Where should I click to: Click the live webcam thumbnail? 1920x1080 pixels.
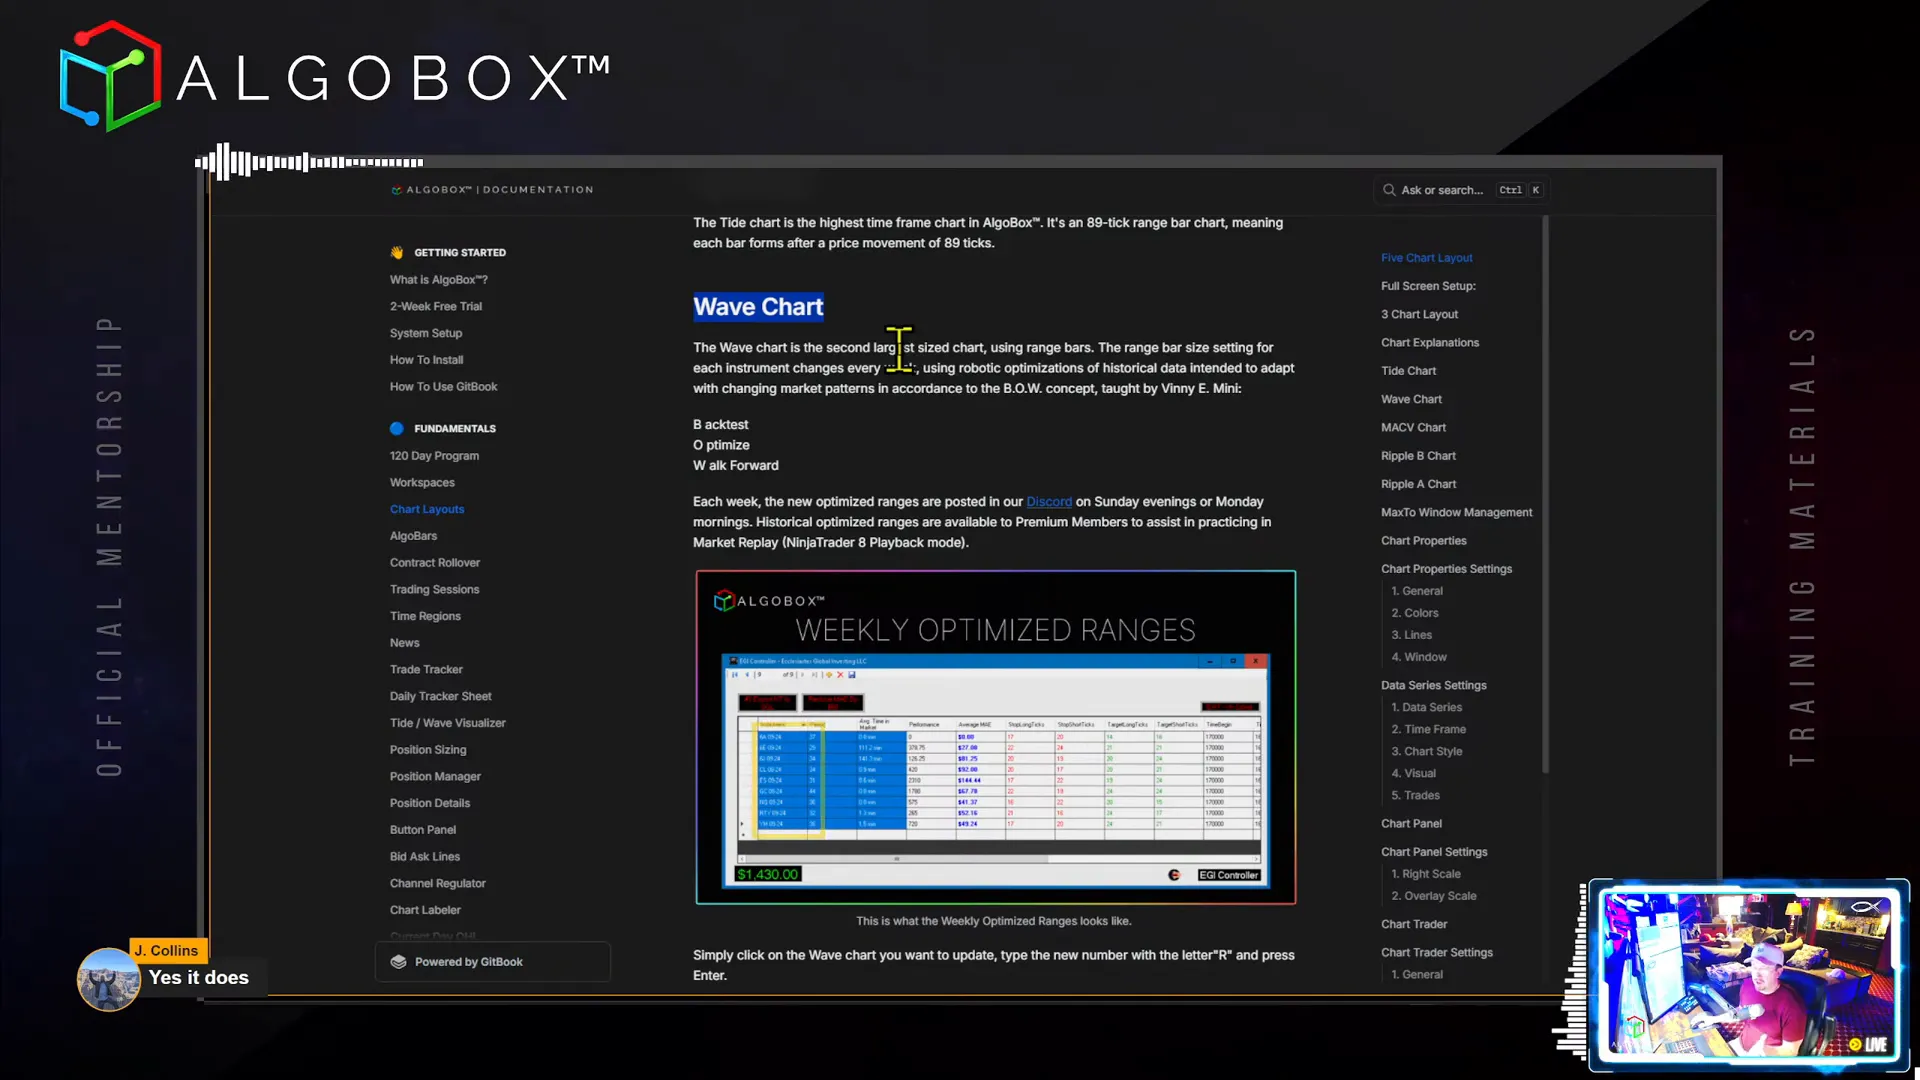click(1749, 976)
